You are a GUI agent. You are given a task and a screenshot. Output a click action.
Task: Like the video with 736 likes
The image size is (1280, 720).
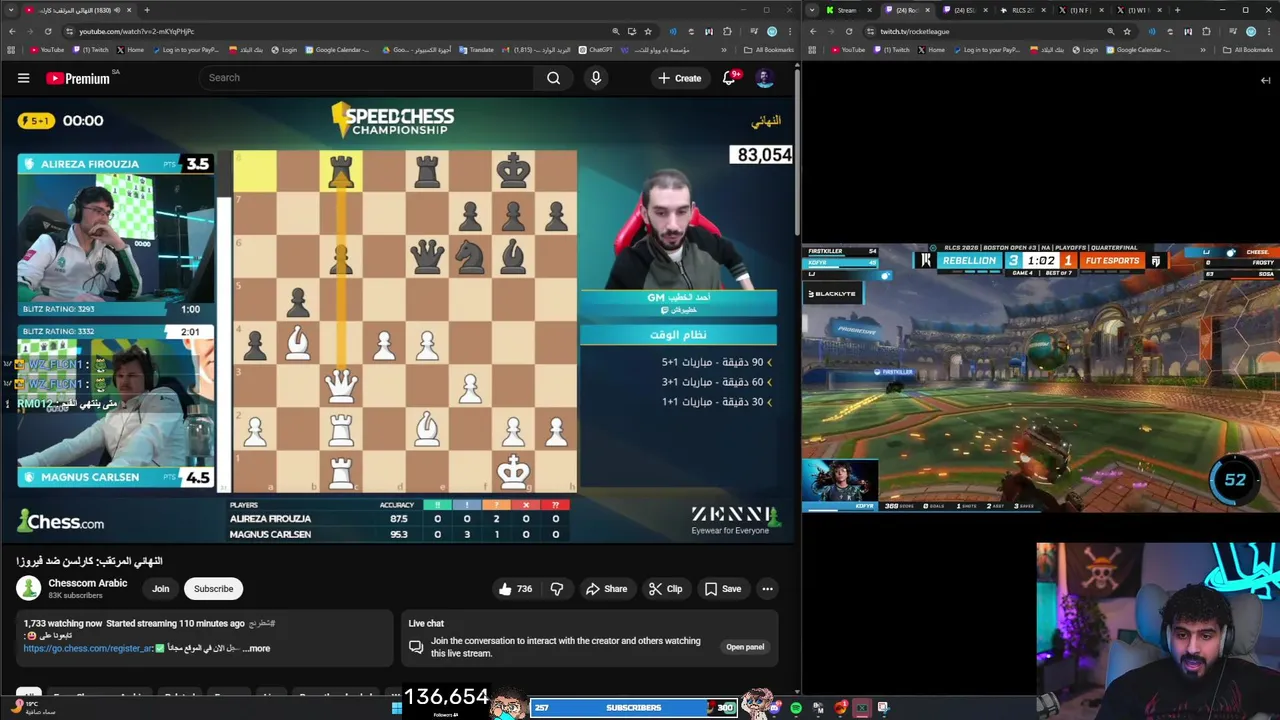coord(515,589)
